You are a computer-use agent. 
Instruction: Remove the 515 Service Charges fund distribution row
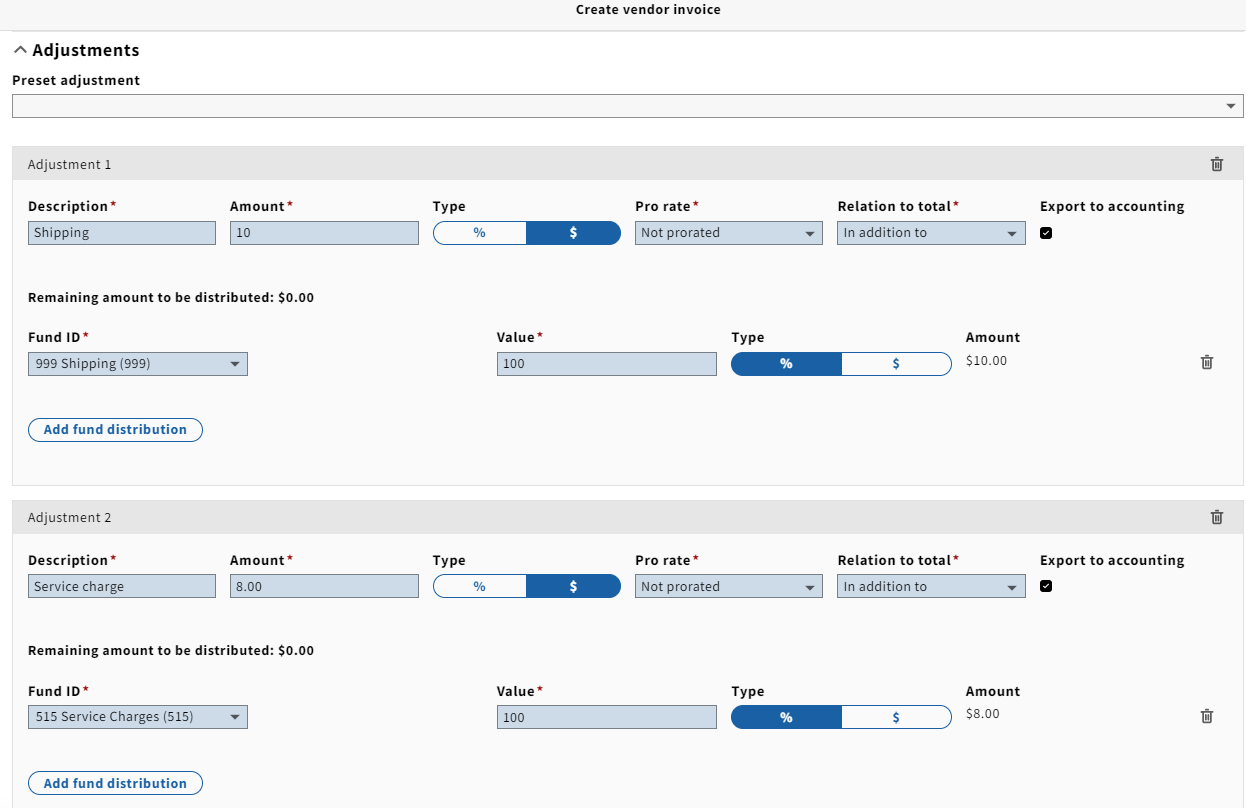click(x=1207, y=716)
